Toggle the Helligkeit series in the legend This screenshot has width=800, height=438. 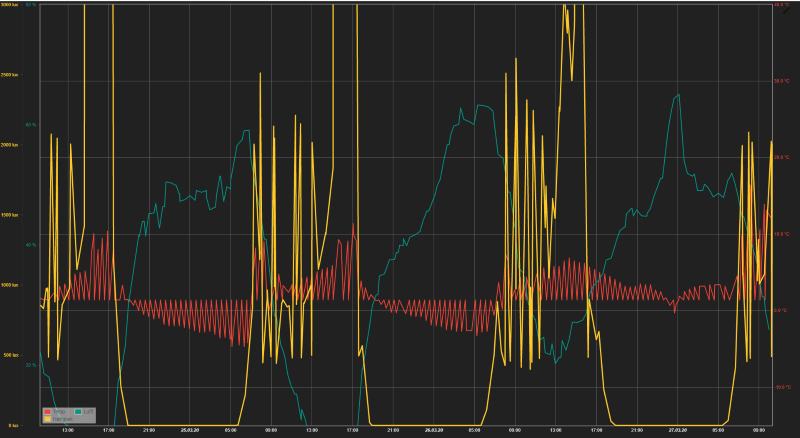tap(63, 419)
